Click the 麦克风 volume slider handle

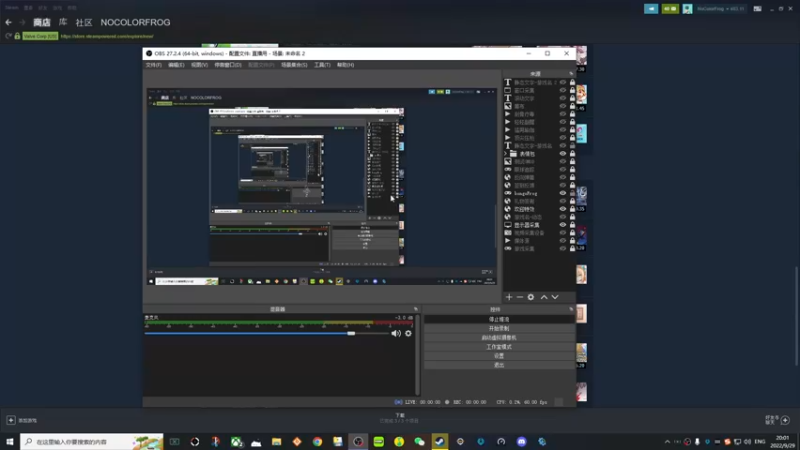click(351, 333)
